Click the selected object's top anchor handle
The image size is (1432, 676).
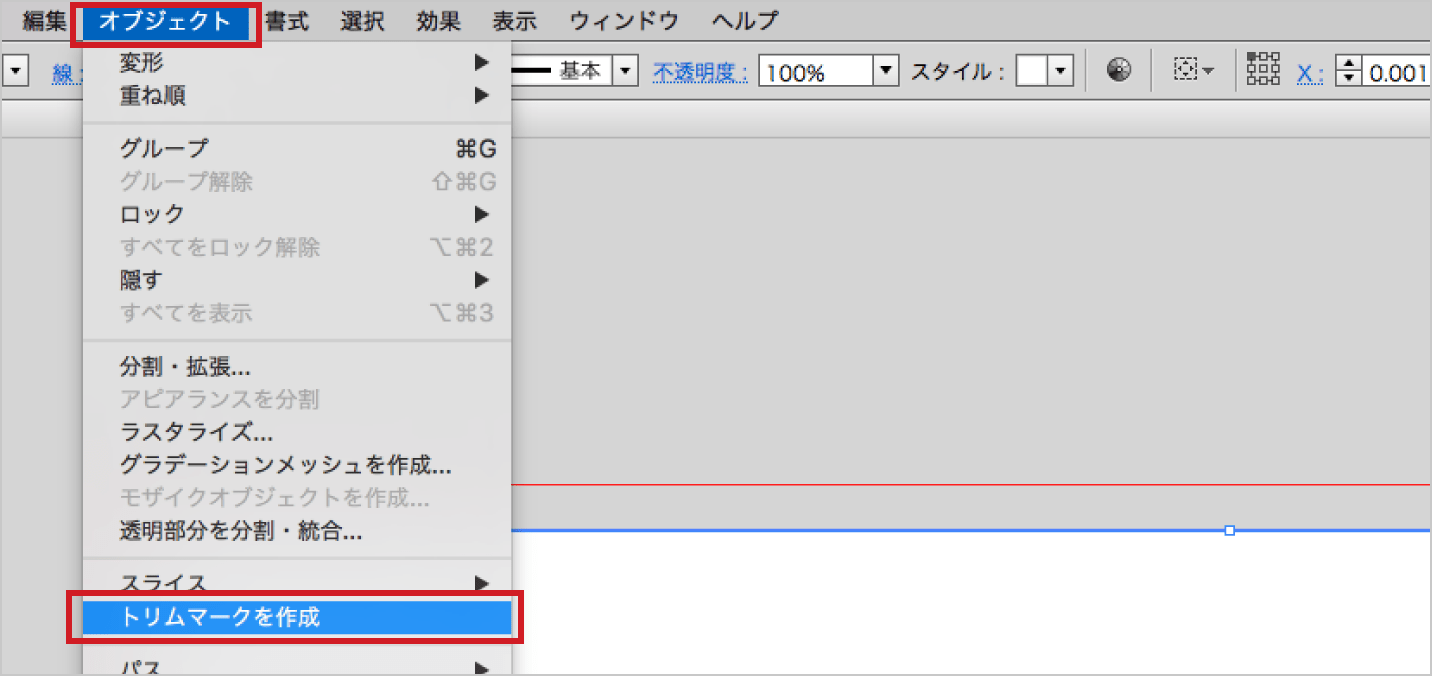click(x=1230, y=530)
